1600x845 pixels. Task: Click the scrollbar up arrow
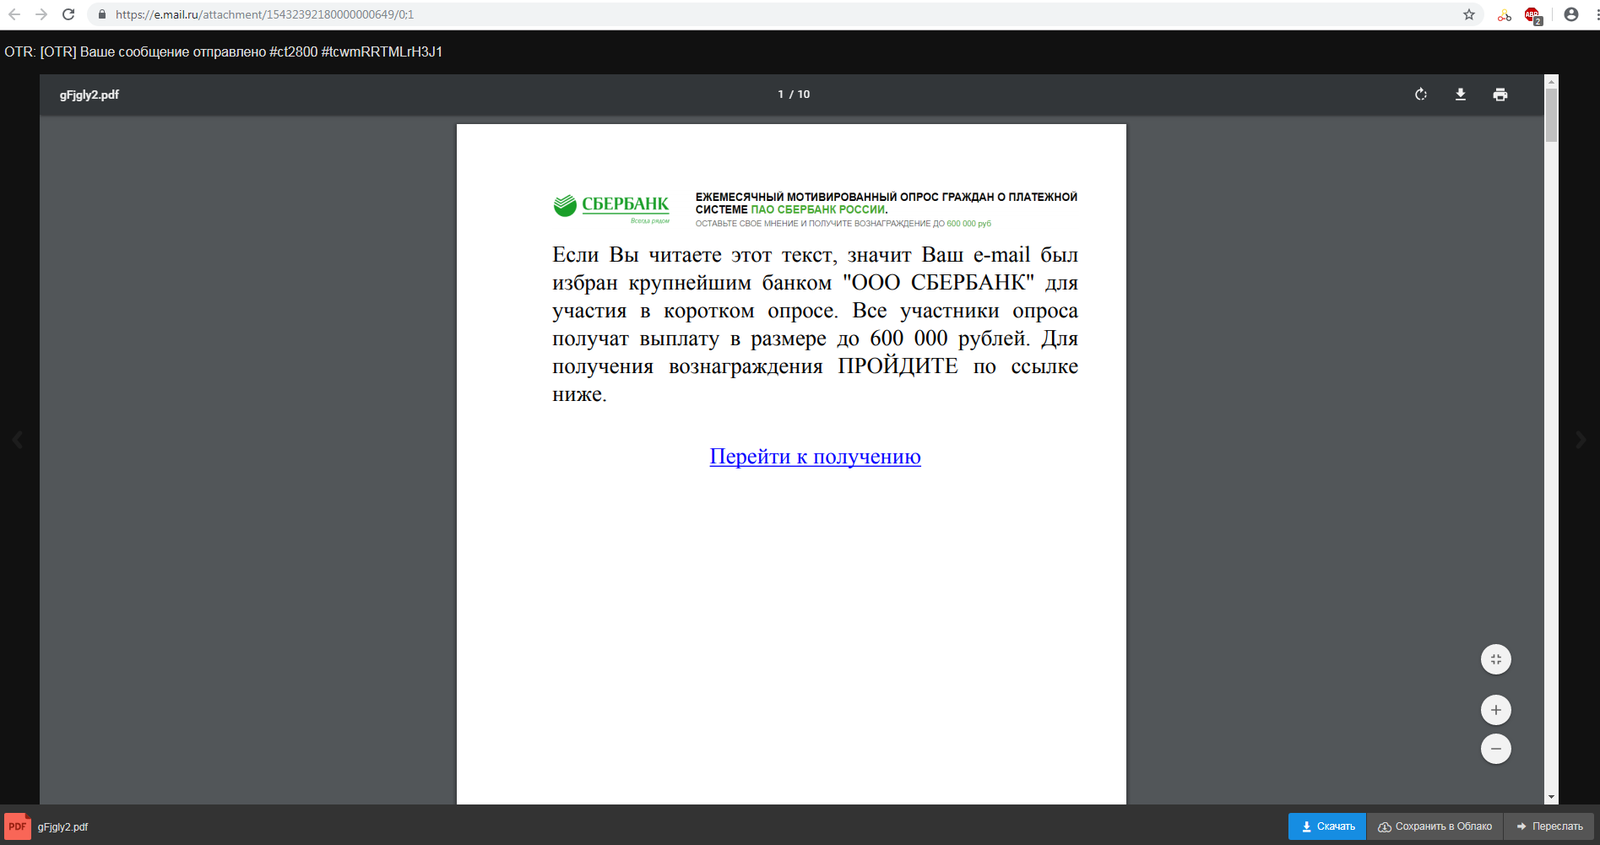[1551, 81]
